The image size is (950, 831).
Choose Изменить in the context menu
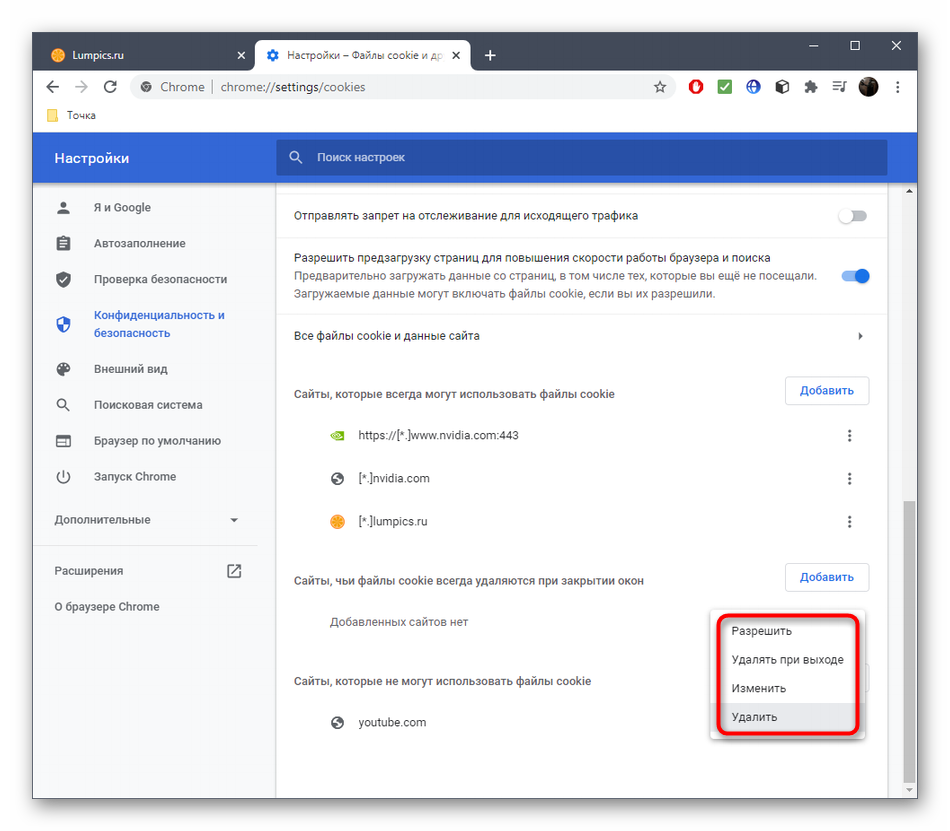click(788, 689)
